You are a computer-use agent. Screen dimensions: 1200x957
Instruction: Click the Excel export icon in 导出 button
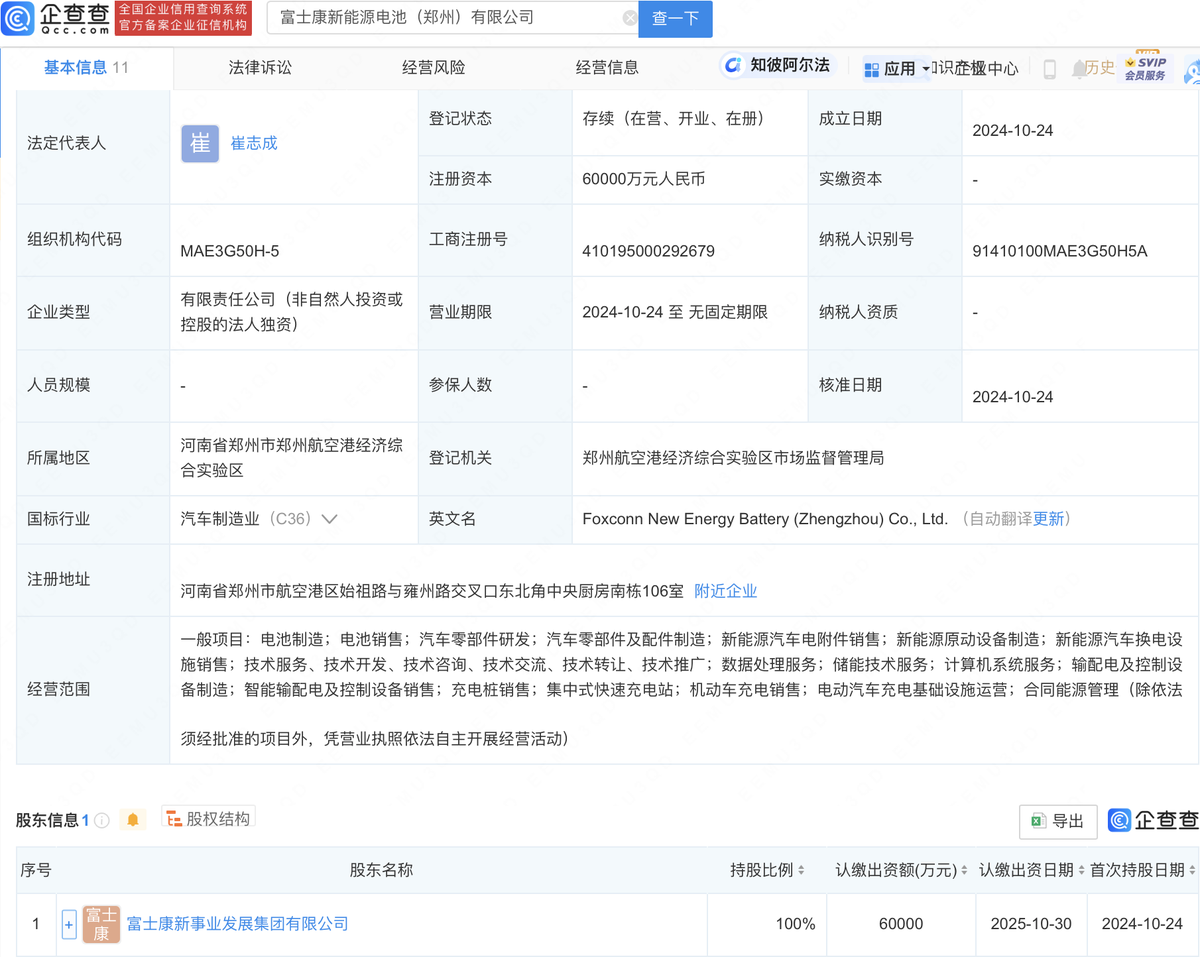coord(1040,821)
